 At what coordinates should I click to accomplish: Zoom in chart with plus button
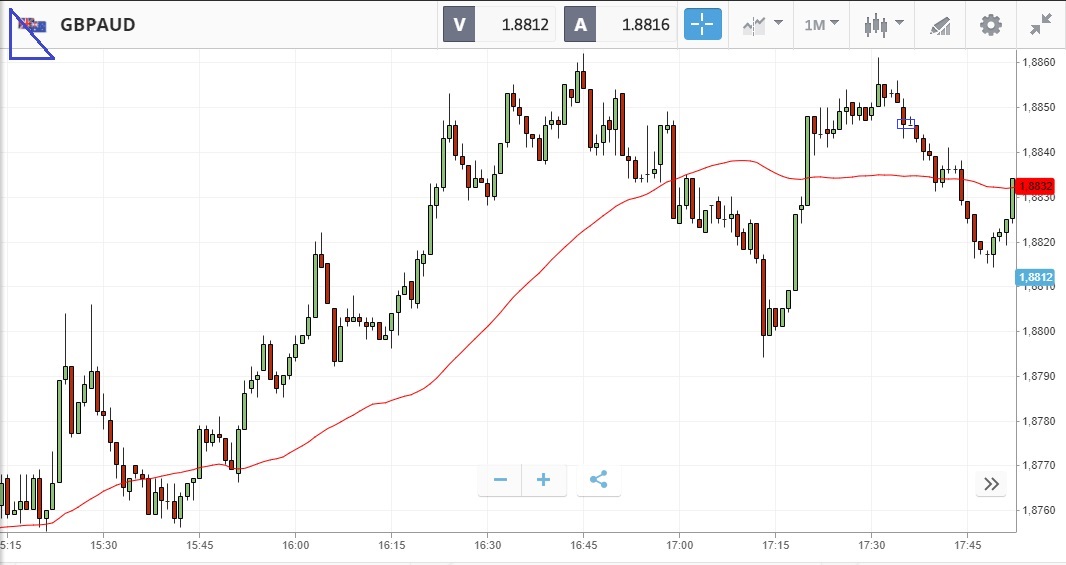[543, 481]
